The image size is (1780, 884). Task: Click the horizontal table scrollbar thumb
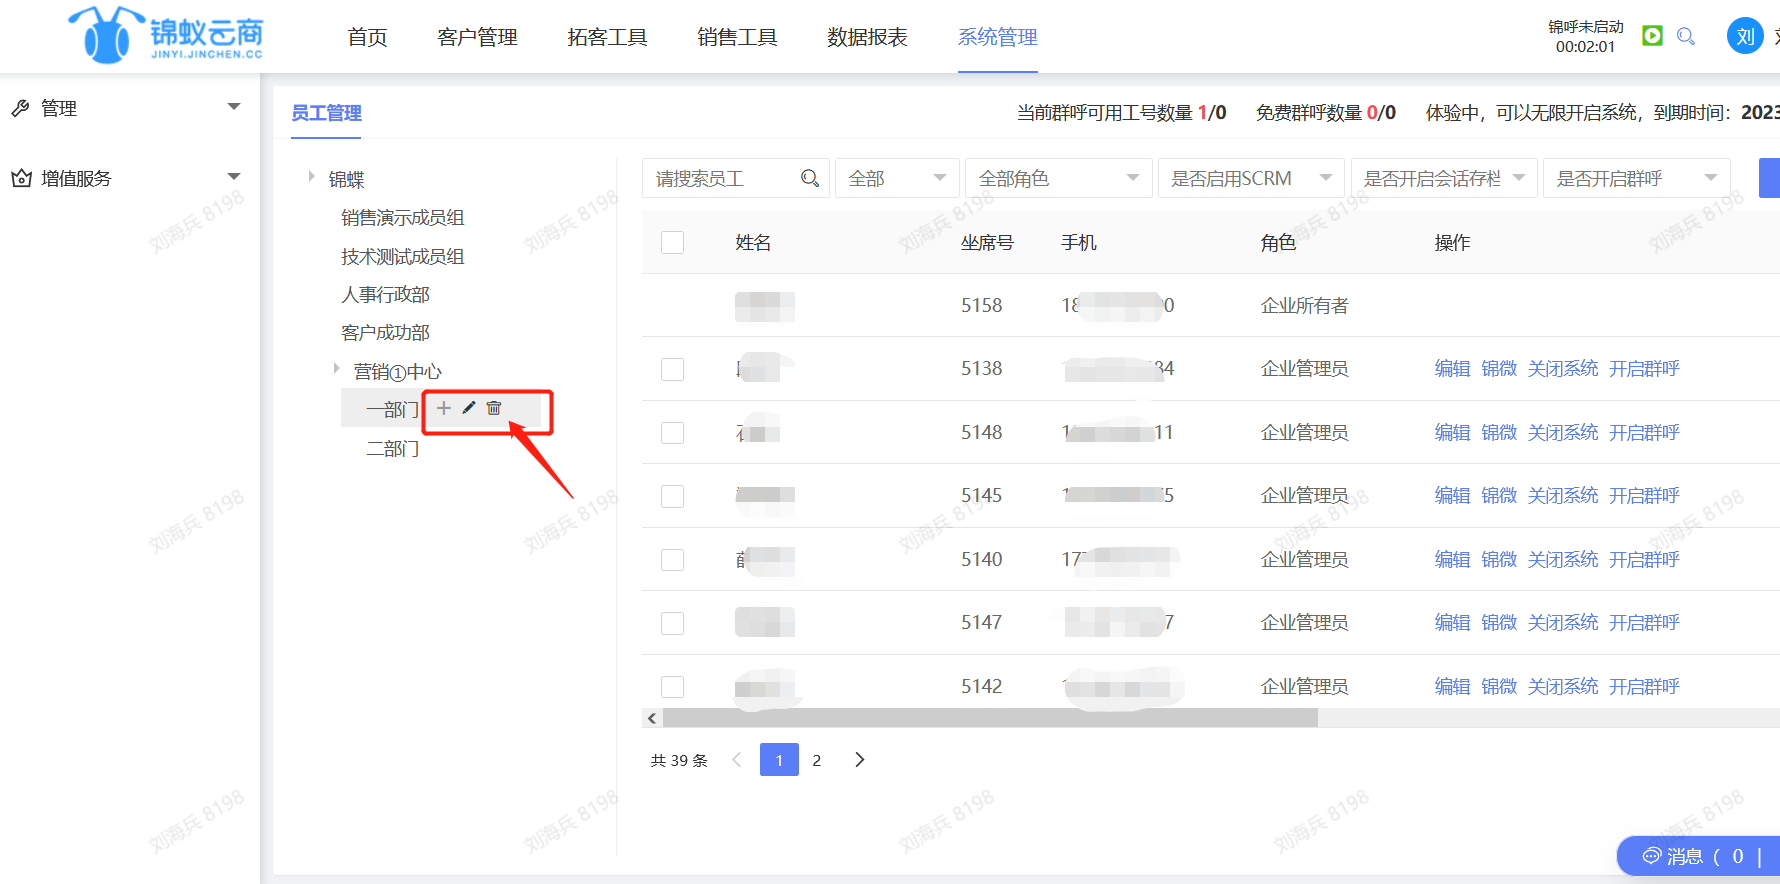pyautogui.click(x=990, y=718)
